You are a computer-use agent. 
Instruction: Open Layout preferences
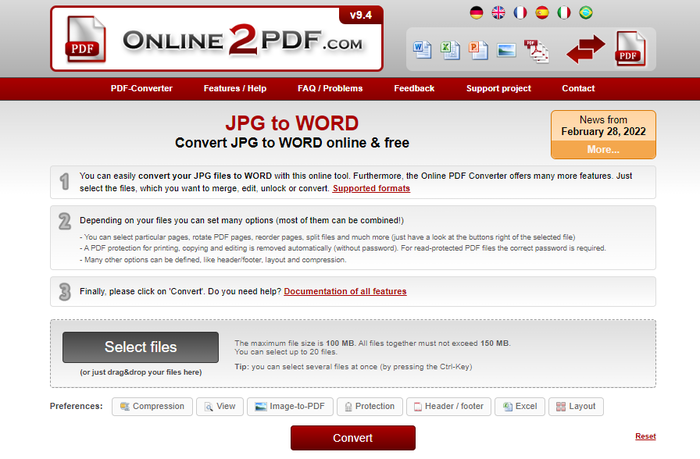click(x=576, y=406)
